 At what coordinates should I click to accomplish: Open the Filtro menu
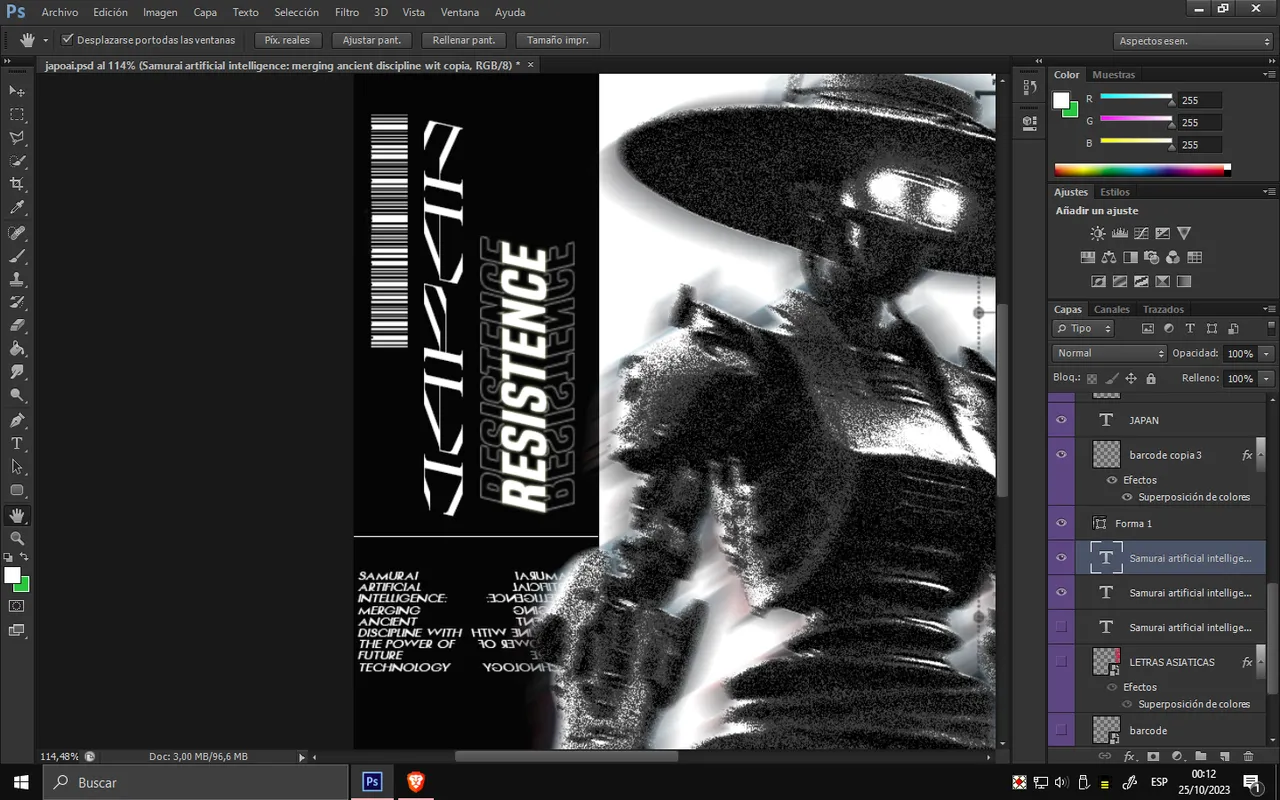346,12
